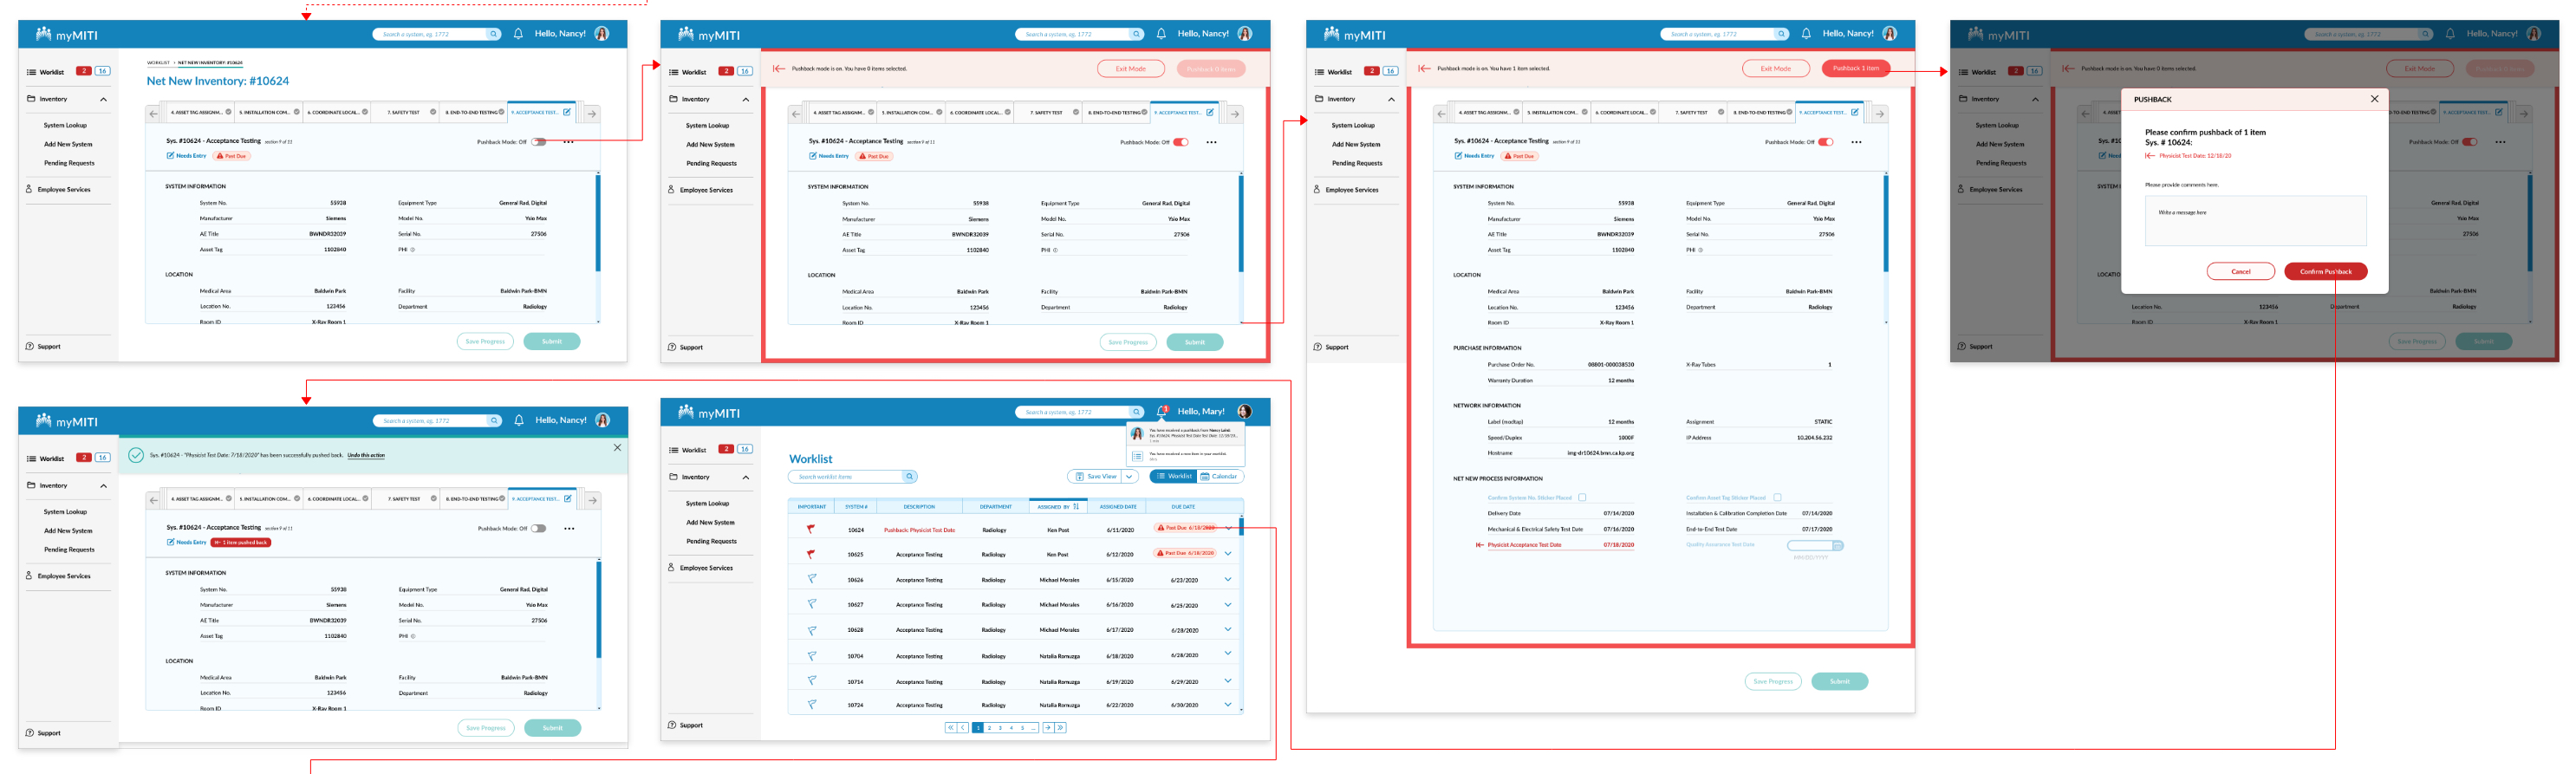Turn off Pushback Mode toggle on 0 items selected screen

point(1181,142)
